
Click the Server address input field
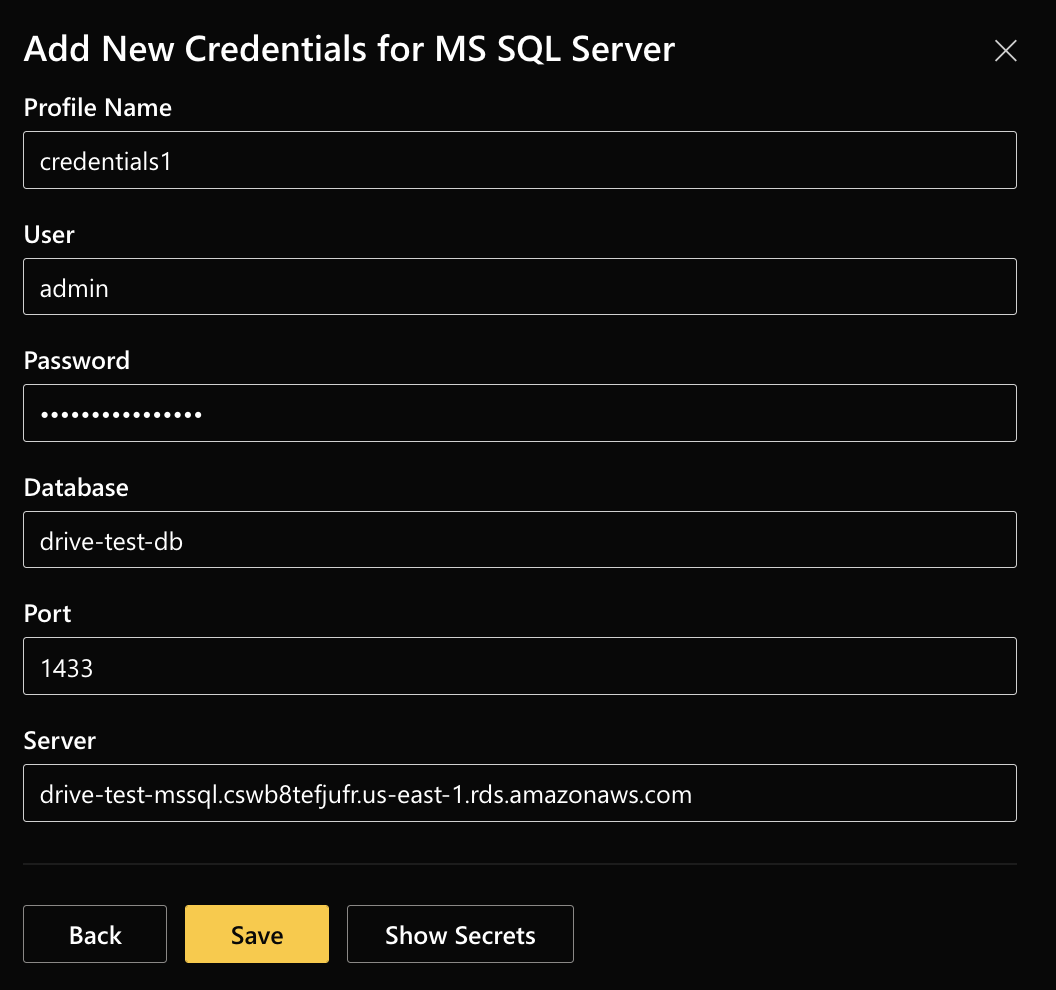click(520, 793)
